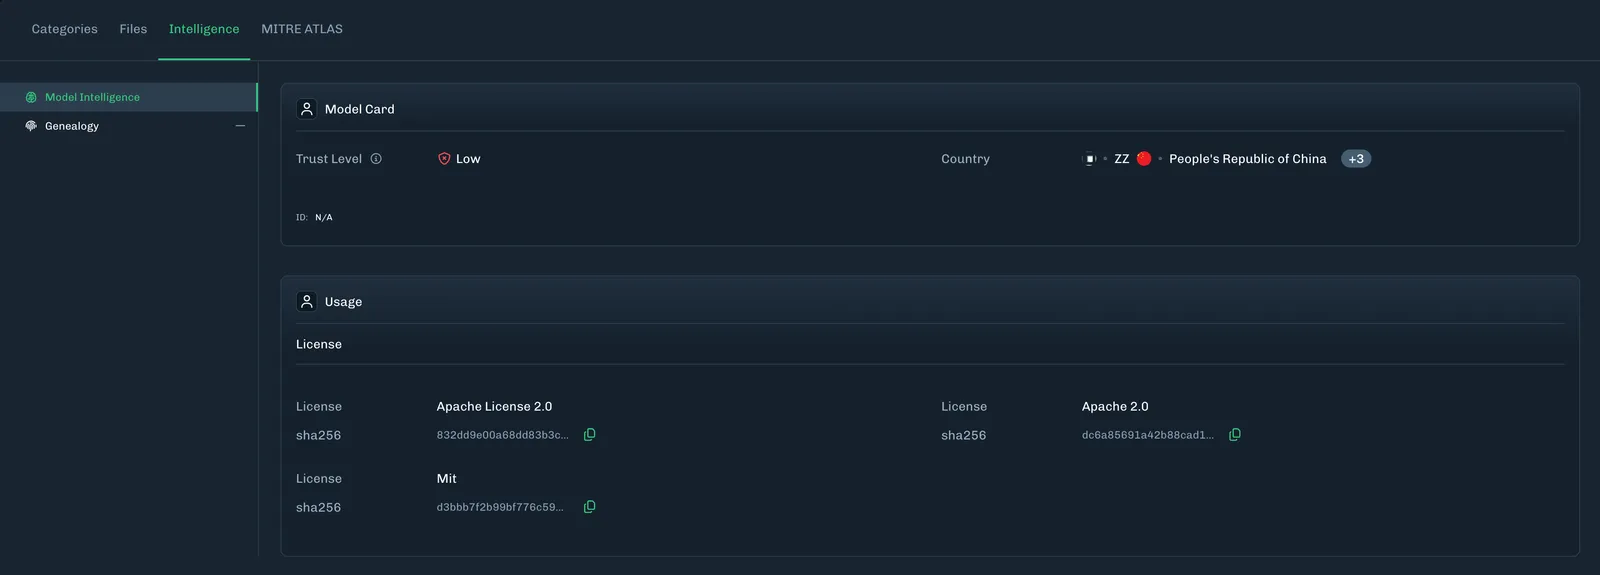Viewport: 1600px width, 575px height.
Task: Copy the Mit license sha256 hash
Action: pos(589,507)
